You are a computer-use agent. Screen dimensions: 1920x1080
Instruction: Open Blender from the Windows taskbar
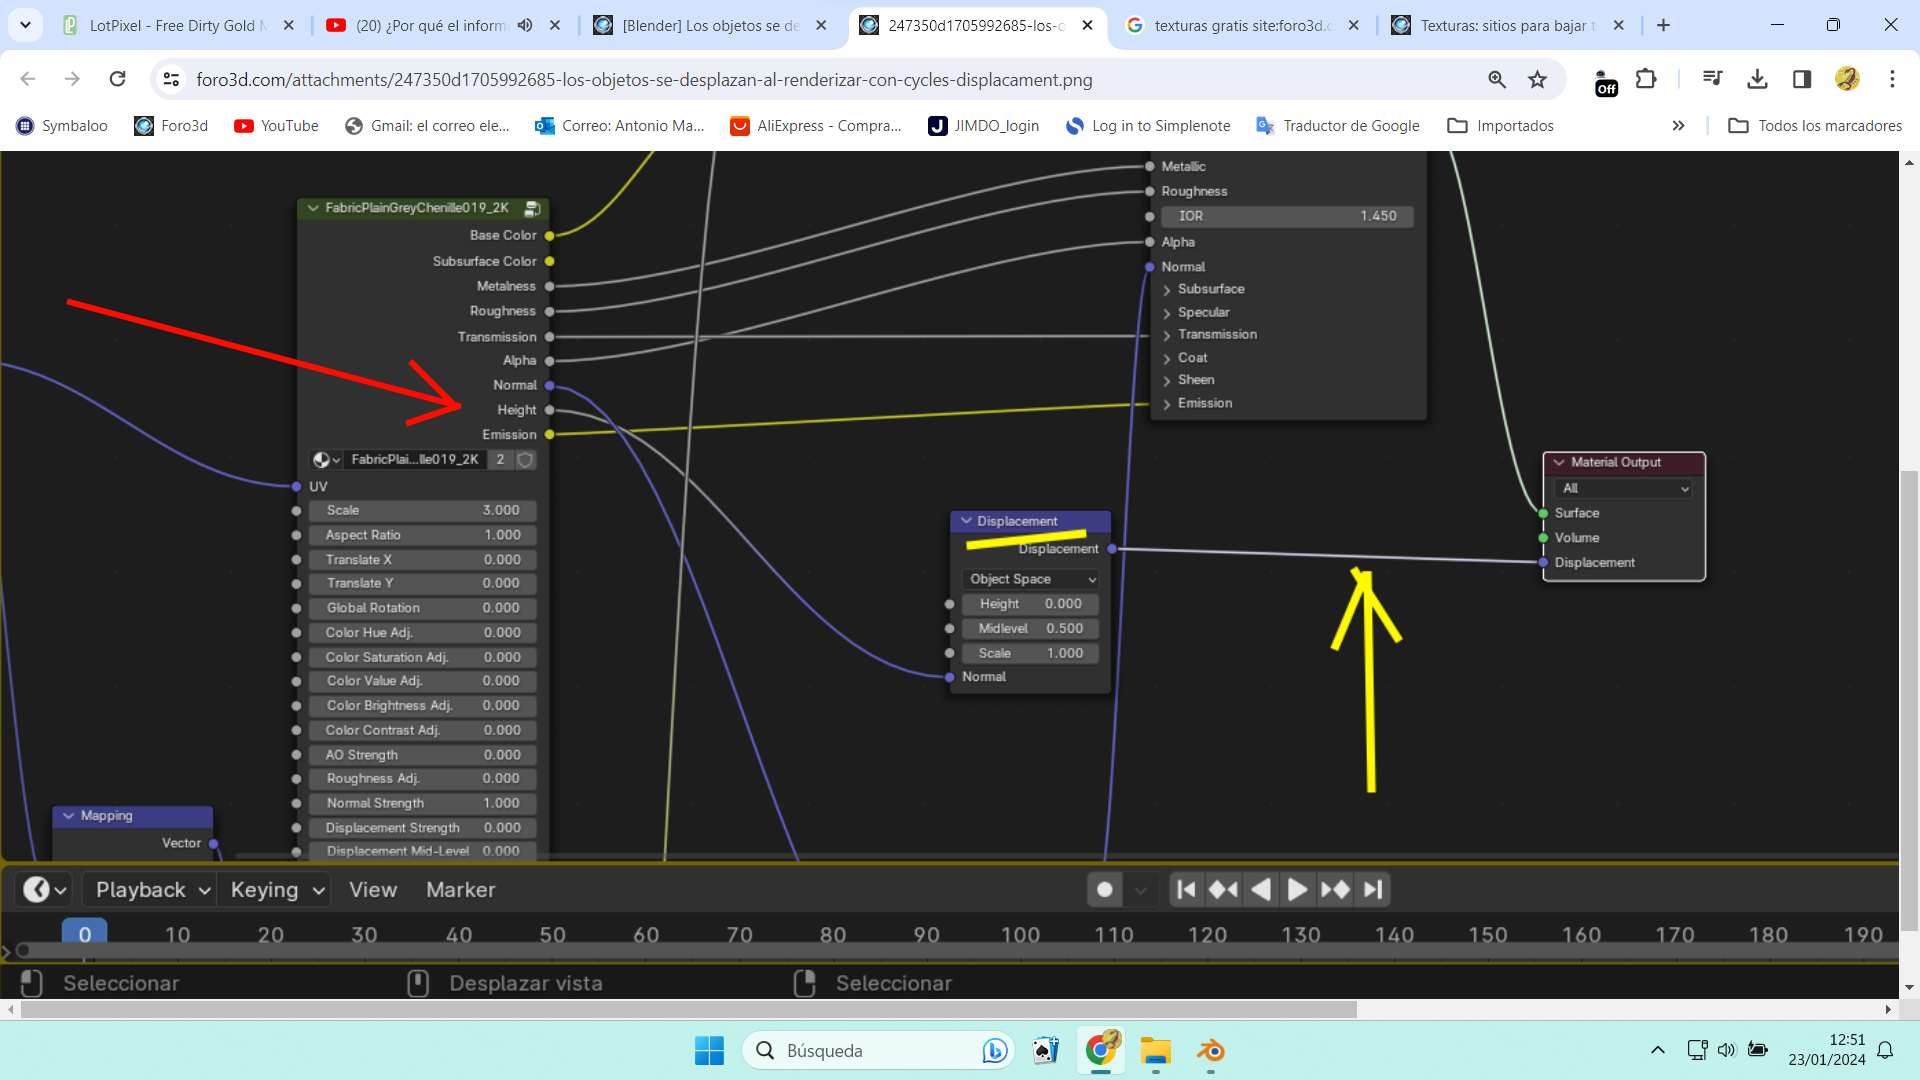tap(1210, 1051)
